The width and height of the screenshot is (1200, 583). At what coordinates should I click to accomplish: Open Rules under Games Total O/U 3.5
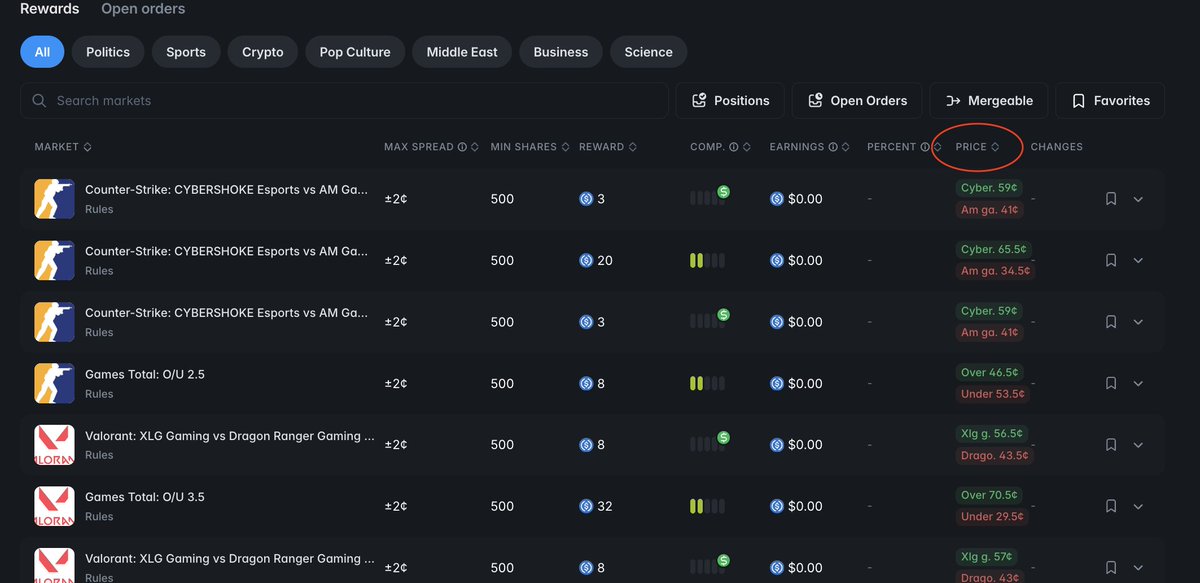click(x=99, y=517)
